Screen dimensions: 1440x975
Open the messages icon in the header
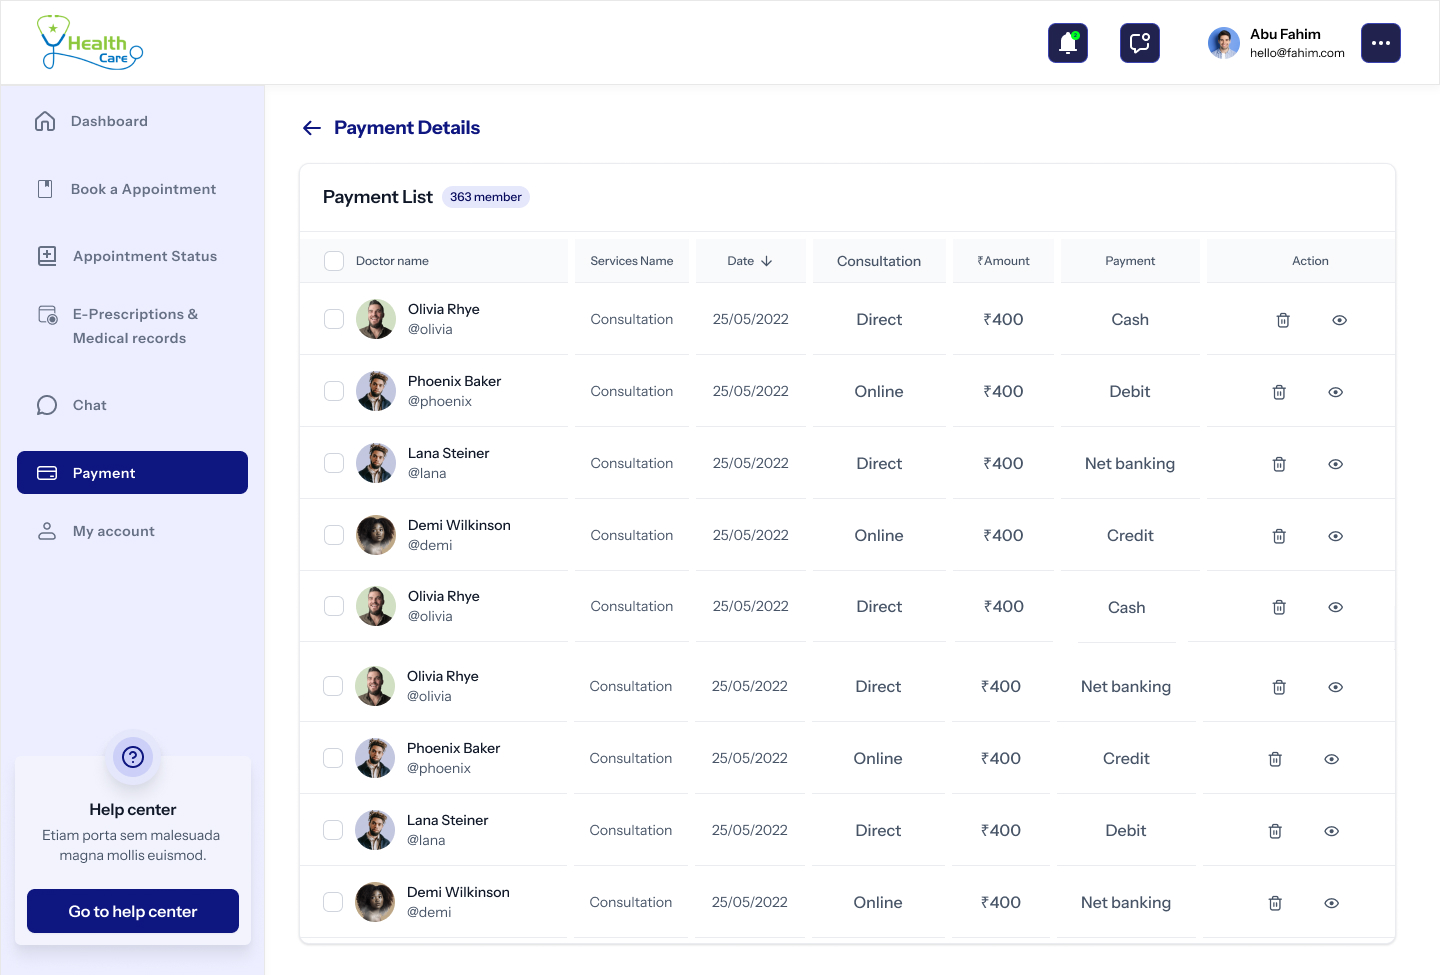(1140, 43)
